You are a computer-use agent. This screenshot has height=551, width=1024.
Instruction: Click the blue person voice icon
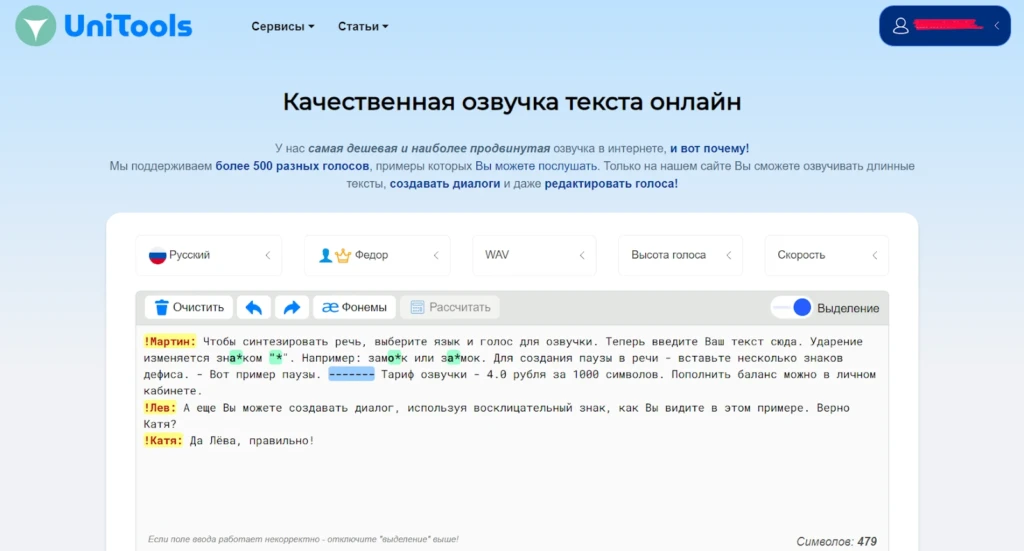pyautogui.click(x=325, y=255)
